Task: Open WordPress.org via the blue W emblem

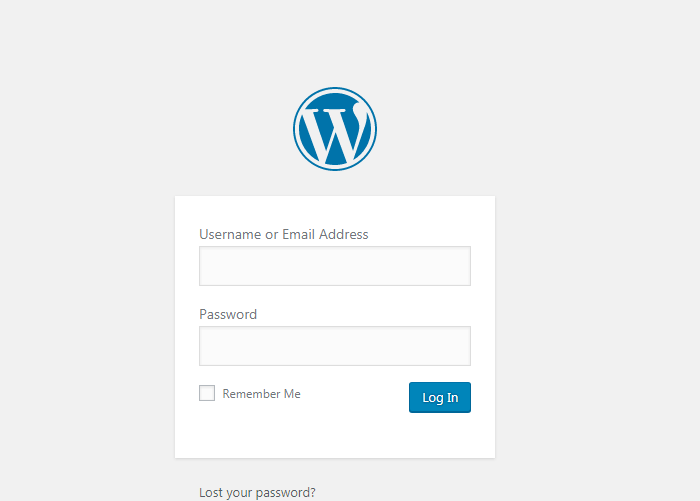Action: [x=335, y=129]
